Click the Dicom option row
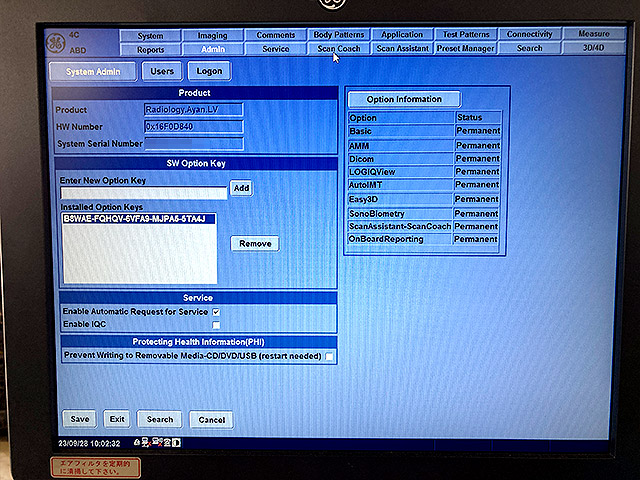This screenshot has height=480, width=640. pos(424,159)
